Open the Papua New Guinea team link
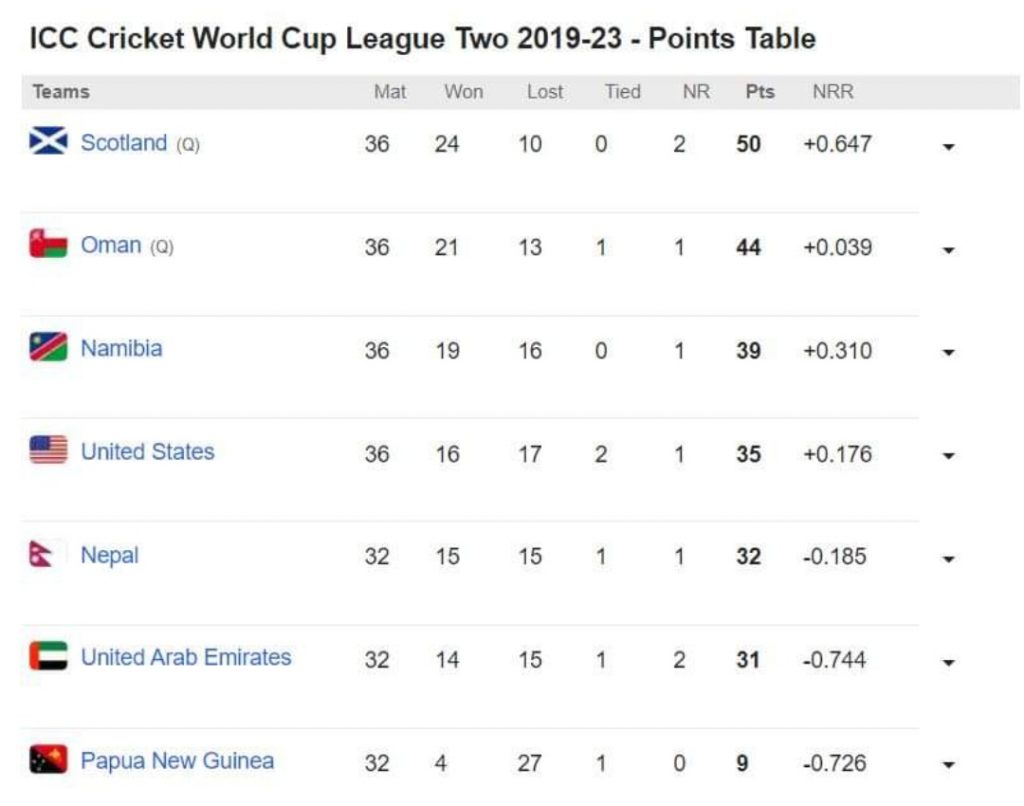Screen dimensions: 1024x806 (x=177, y=761)
